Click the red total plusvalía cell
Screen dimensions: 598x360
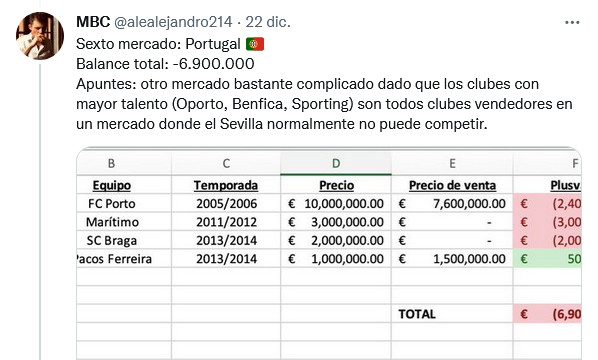point(548,314)
